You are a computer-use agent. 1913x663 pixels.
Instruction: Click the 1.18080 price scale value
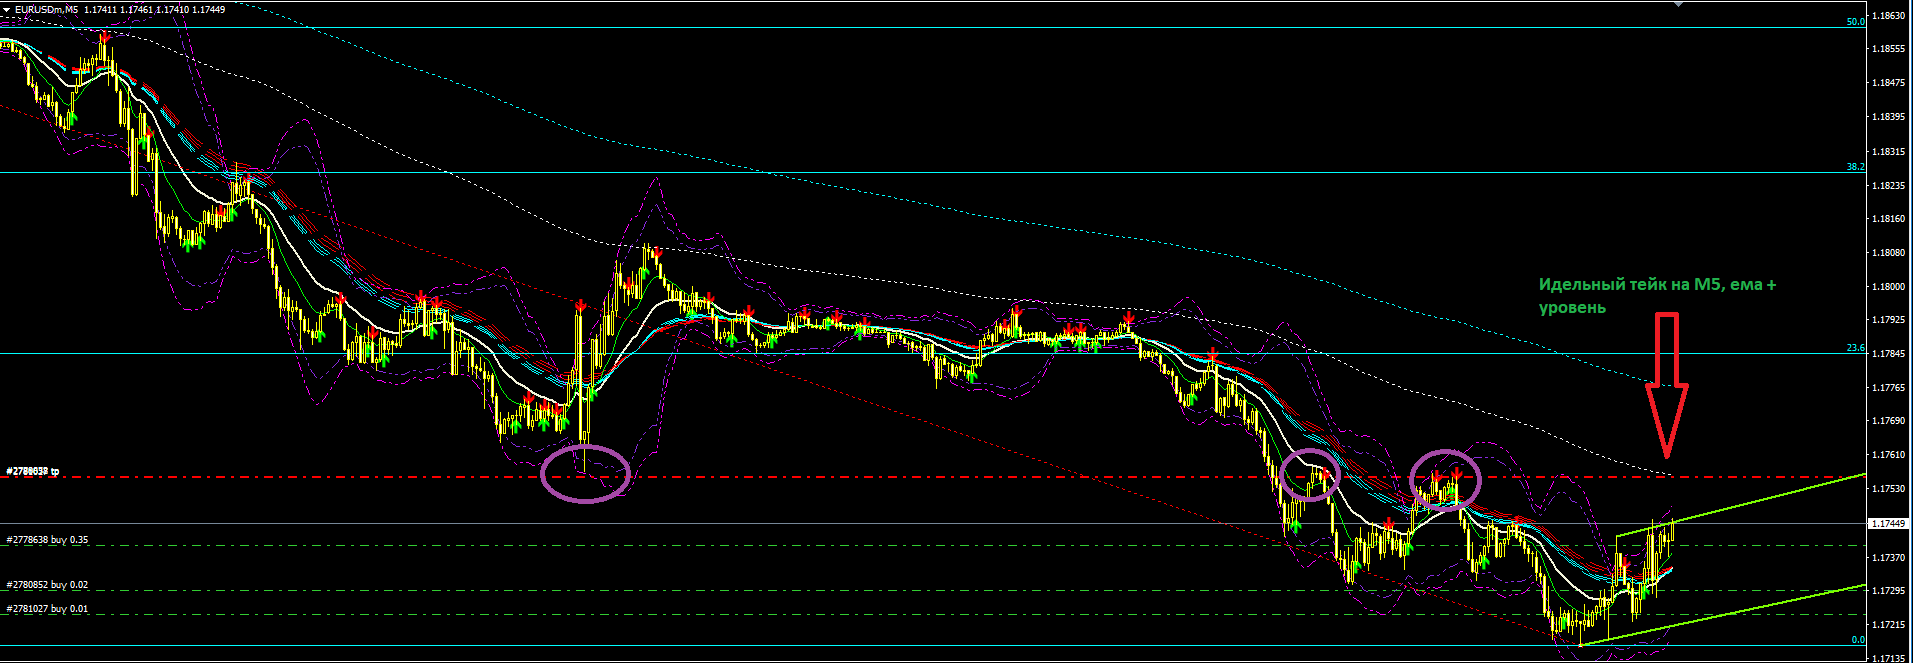1889,253
